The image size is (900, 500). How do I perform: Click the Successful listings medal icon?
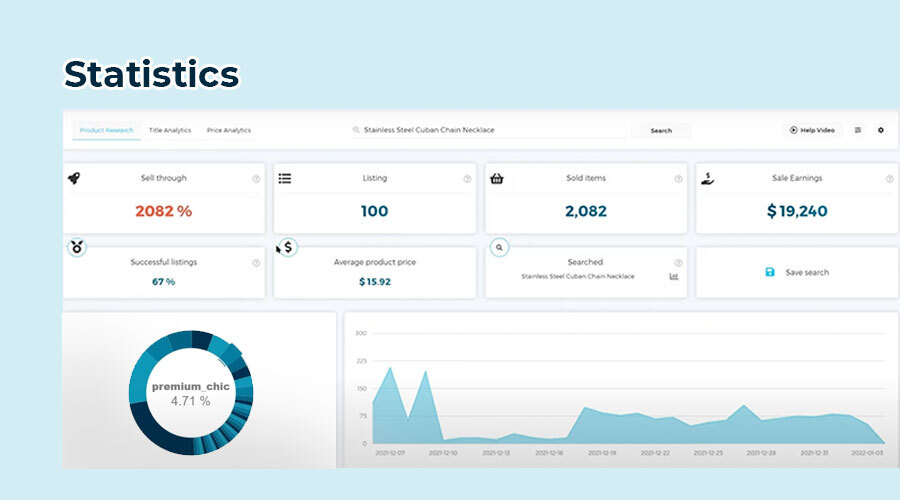coord(76,247)
